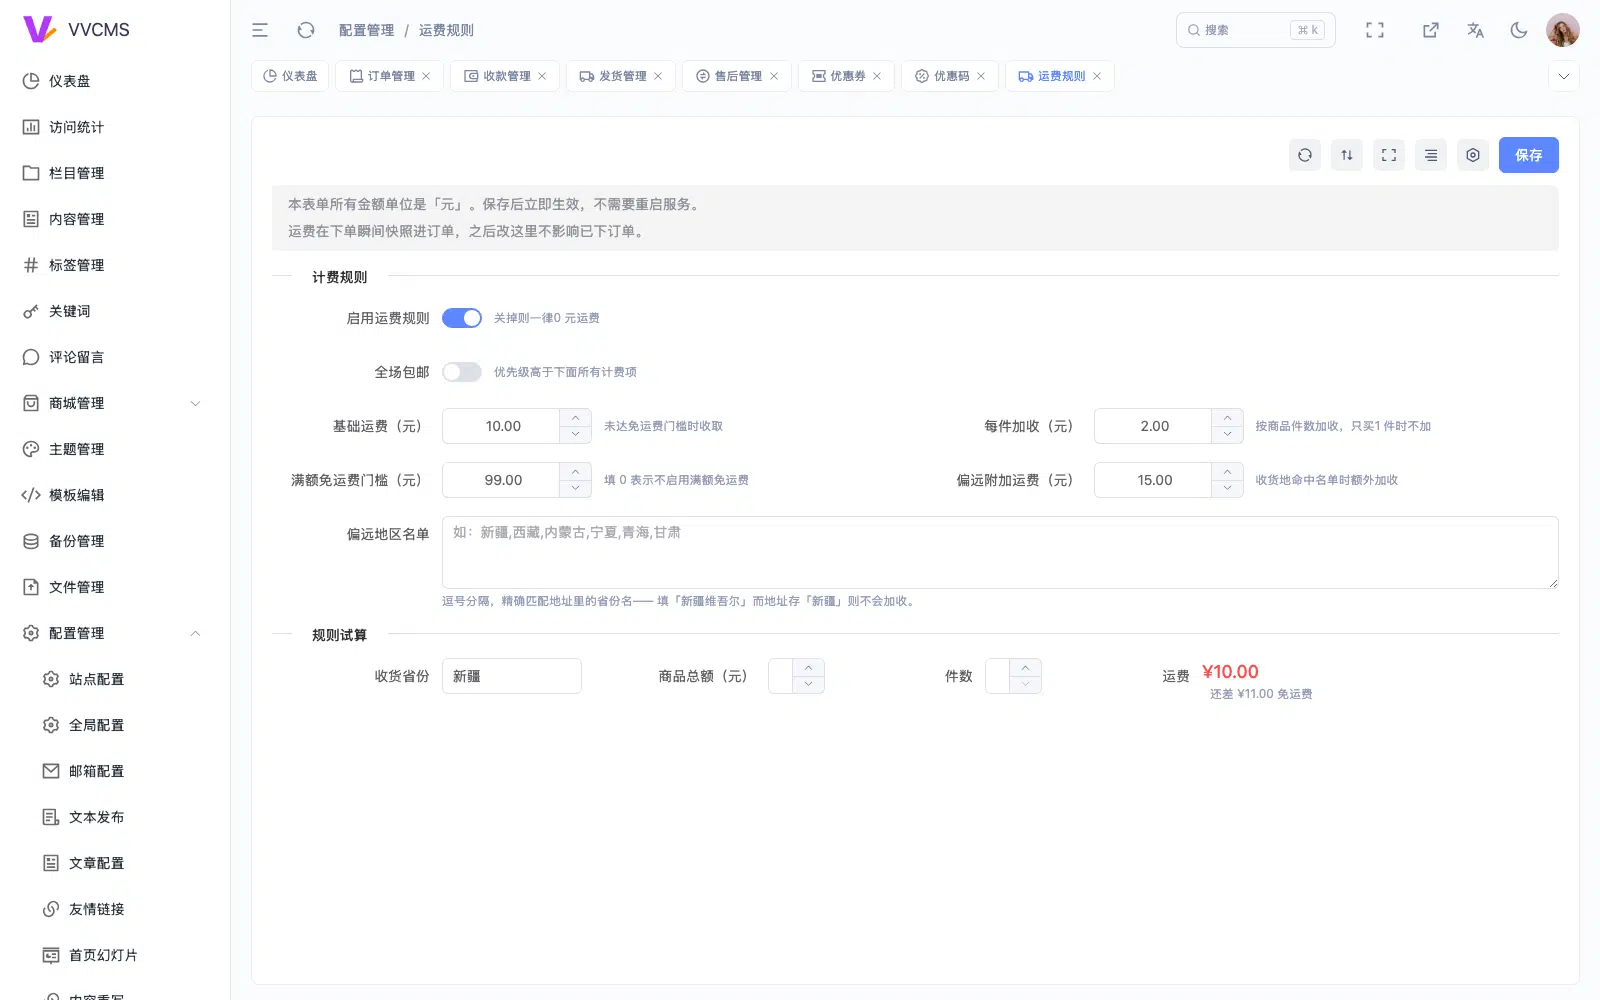Enter fullscreen mode from the top bar

(1375, 30)
